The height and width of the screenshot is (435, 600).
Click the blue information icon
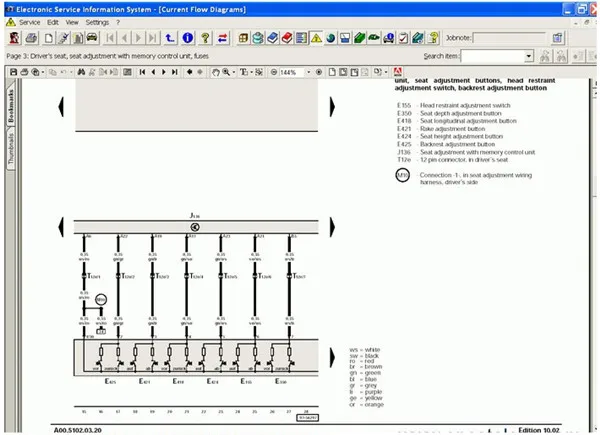[188, 38]
